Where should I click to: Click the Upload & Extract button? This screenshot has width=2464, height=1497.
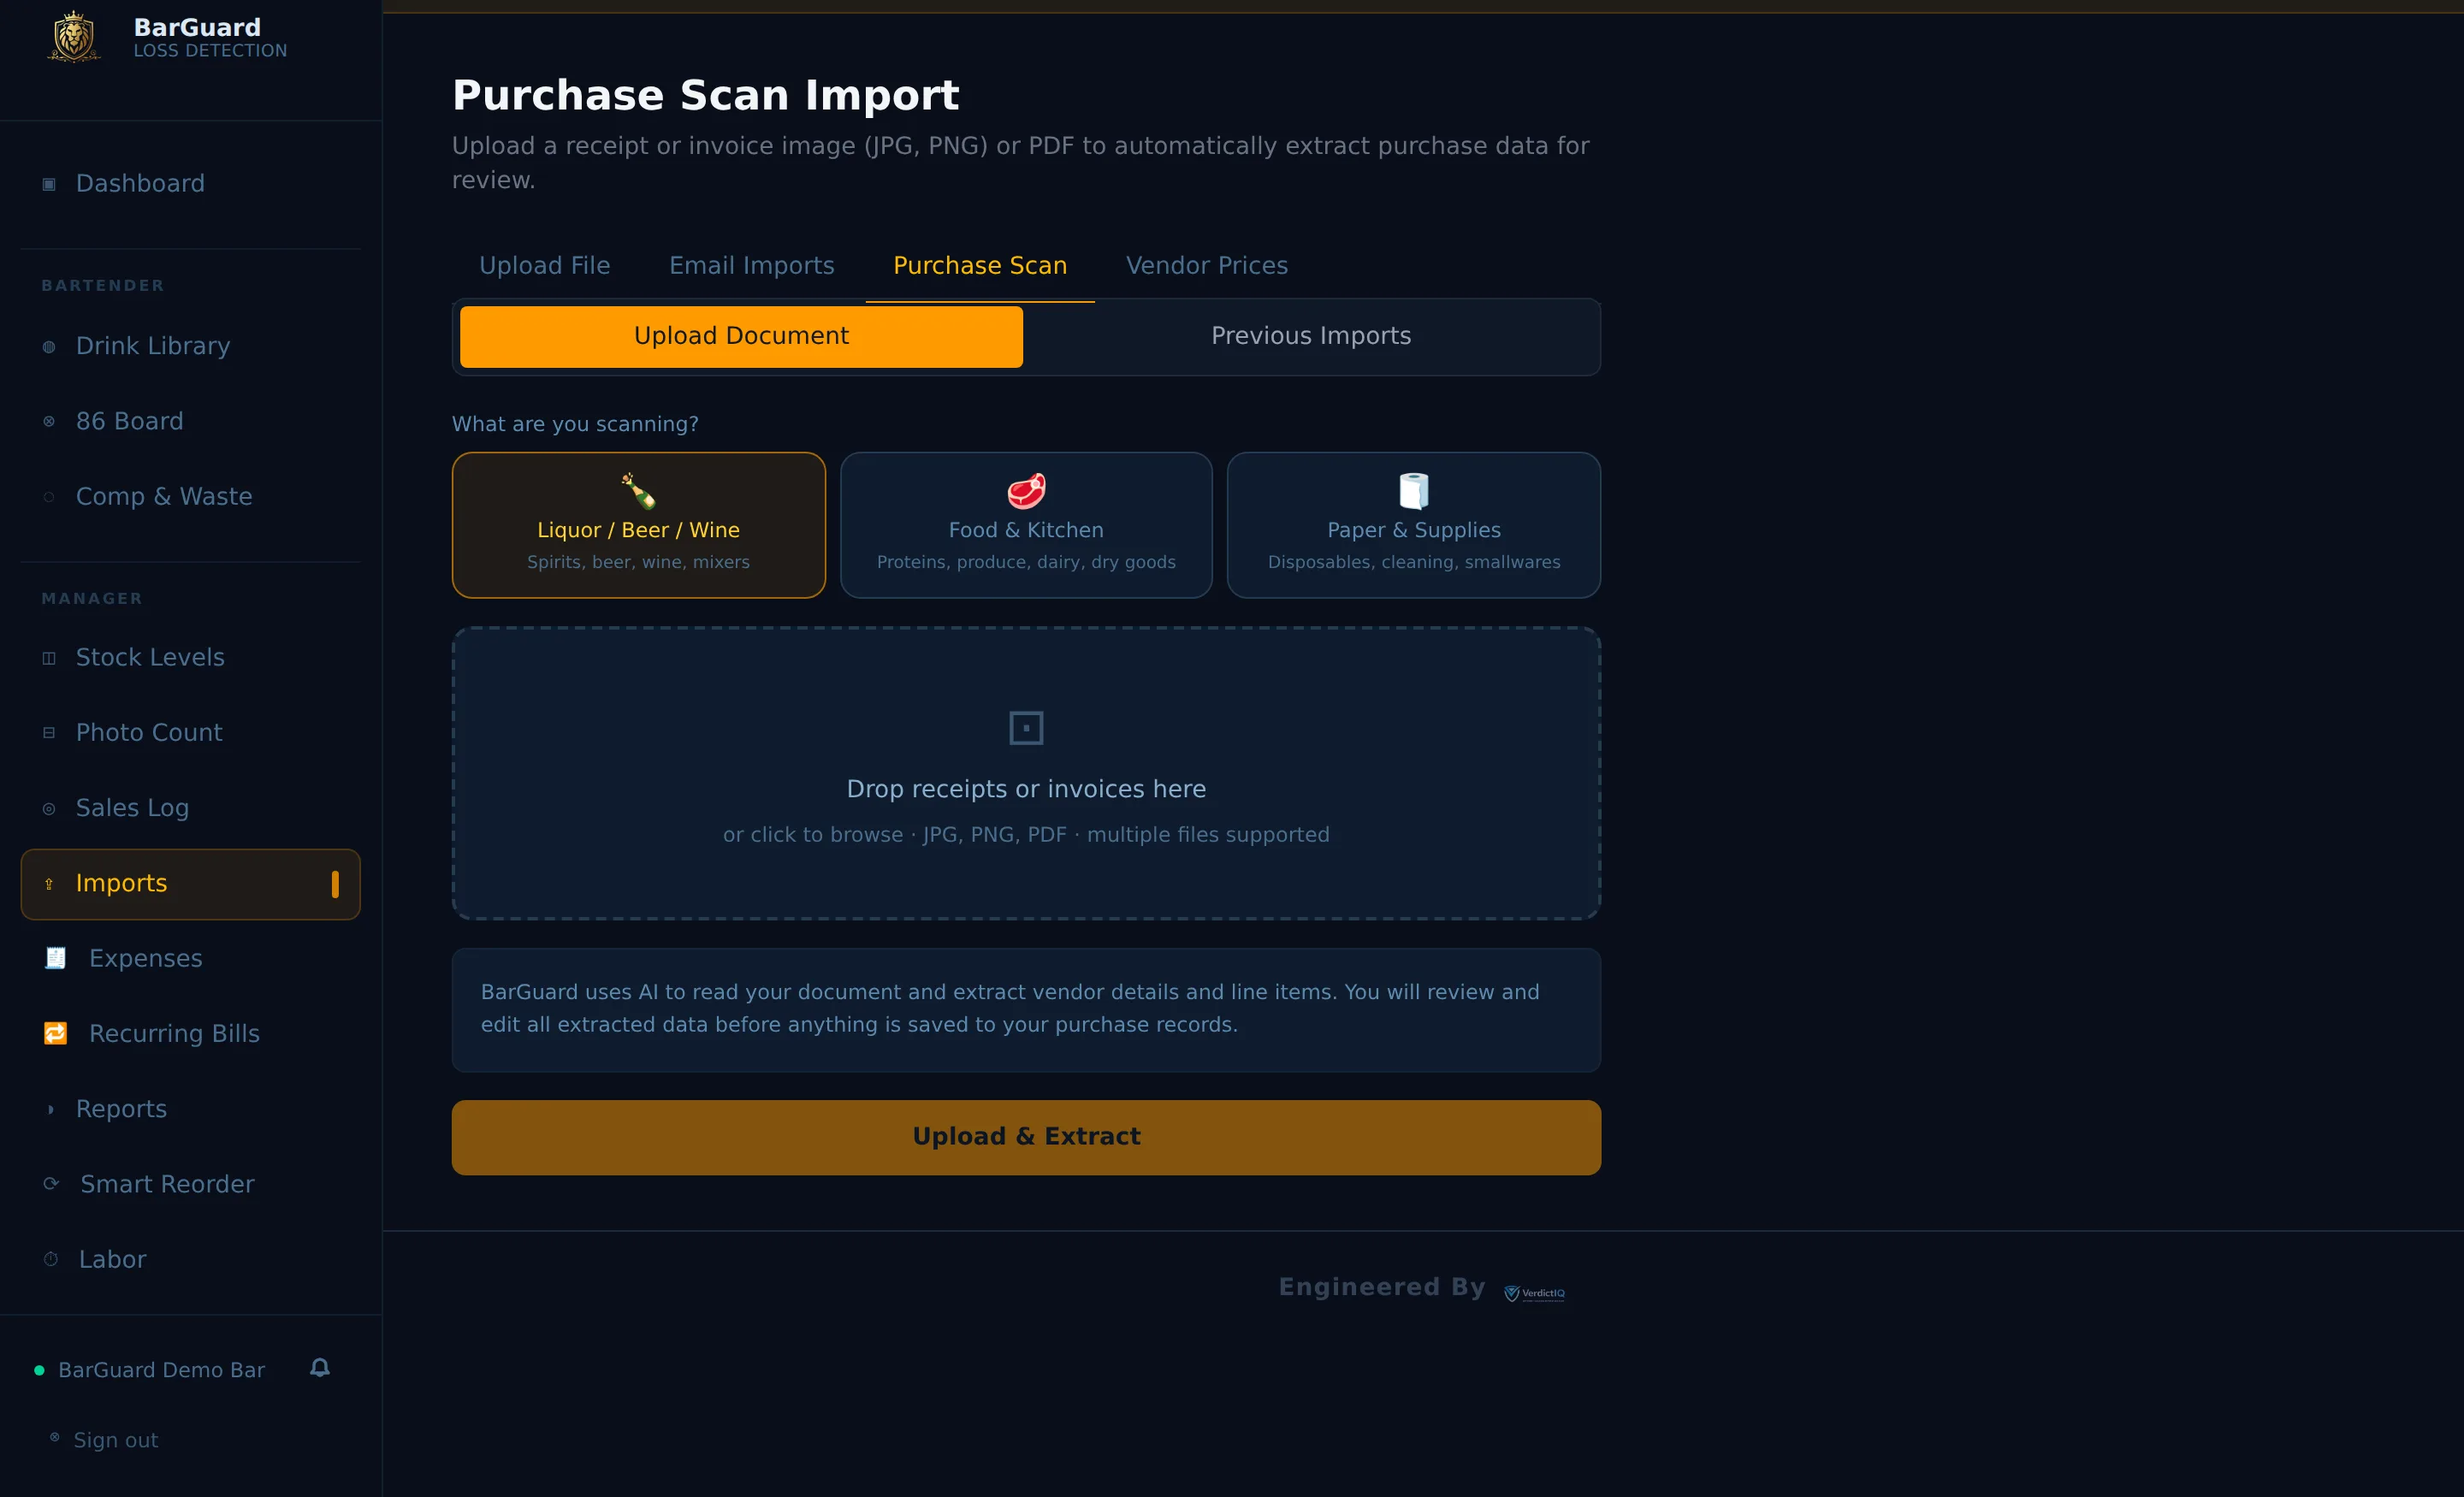tap(1026, 1138)
